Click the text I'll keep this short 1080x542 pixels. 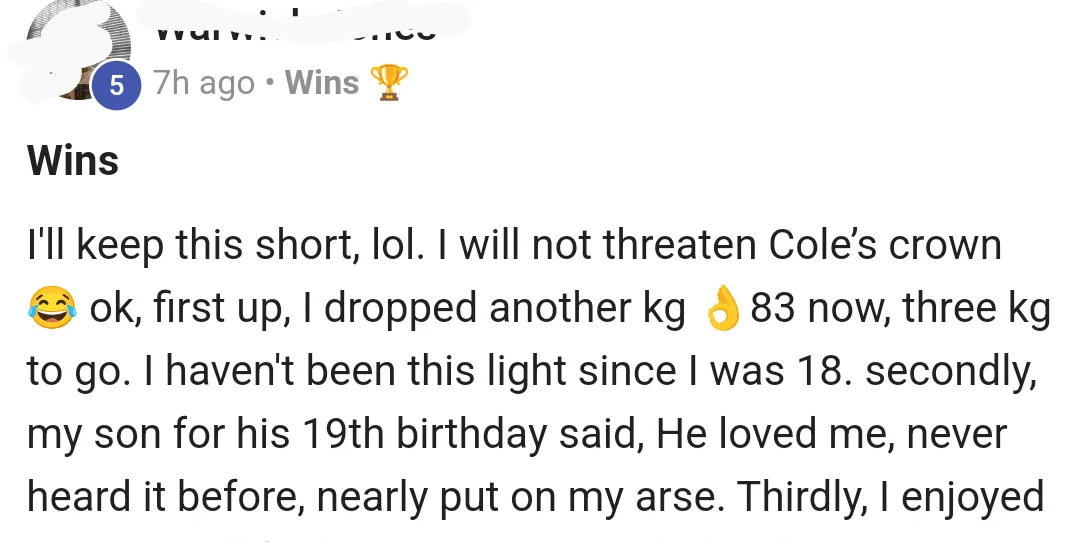pyautogui.click(x=191, y=246)
